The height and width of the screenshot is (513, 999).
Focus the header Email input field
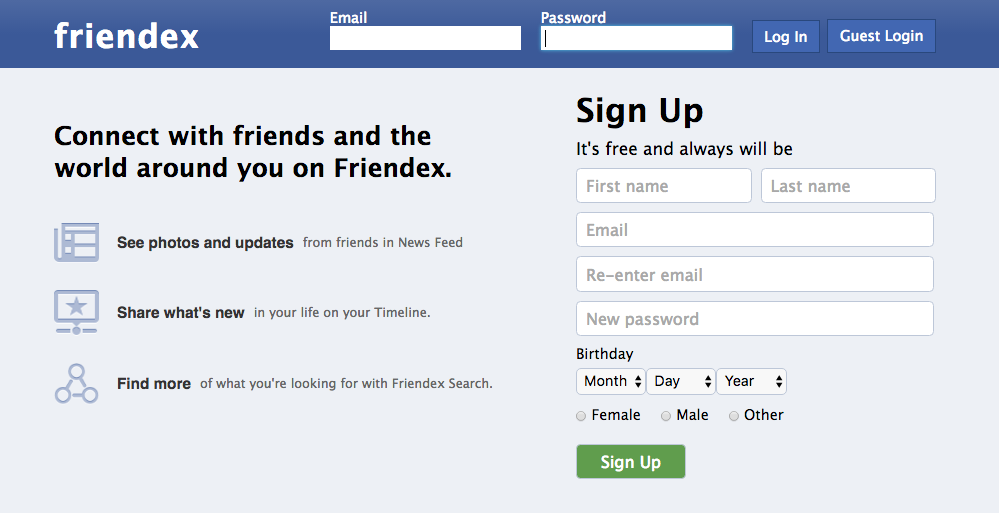pyautogui.click(x=426, y=38)
